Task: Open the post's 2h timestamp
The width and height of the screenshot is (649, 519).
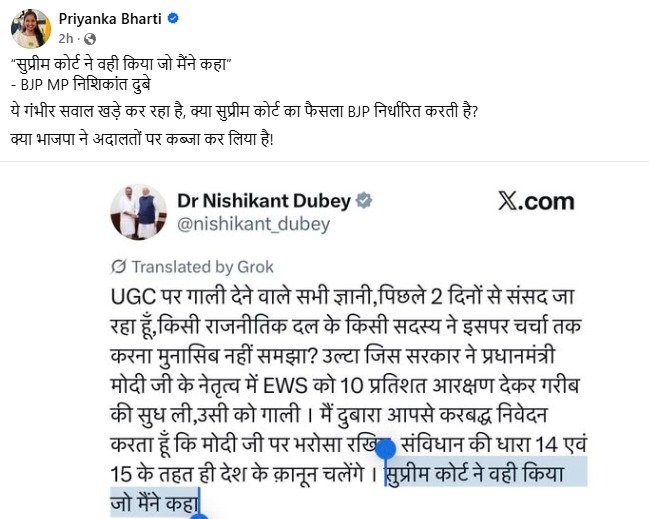Action: [x=65, y=38]
